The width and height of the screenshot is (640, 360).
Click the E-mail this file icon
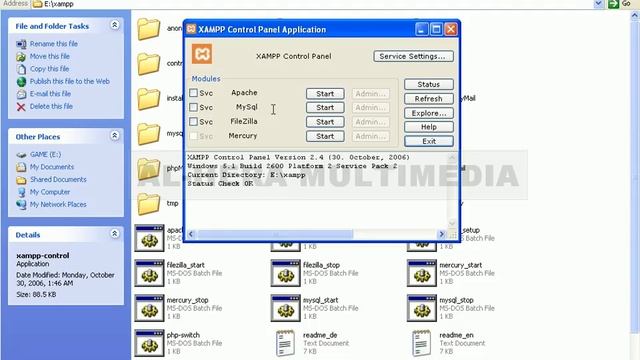point(21,94)
